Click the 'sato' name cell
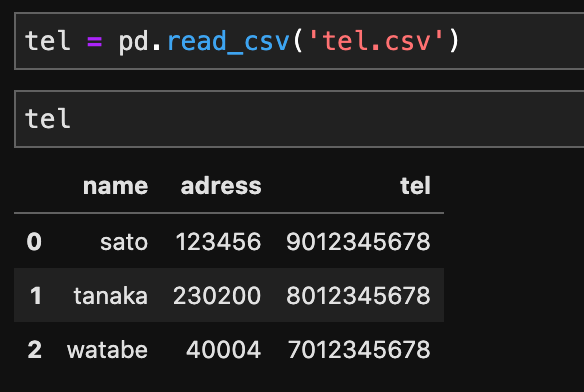The width and height of the screenshot is (584, 392). click(x=124, y=242)
